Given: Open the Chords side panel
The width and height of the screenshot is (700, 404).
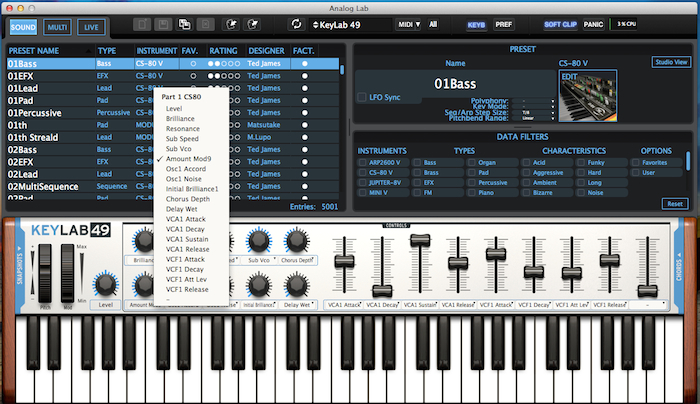Looking at the screenshot, I should [679, 267].
